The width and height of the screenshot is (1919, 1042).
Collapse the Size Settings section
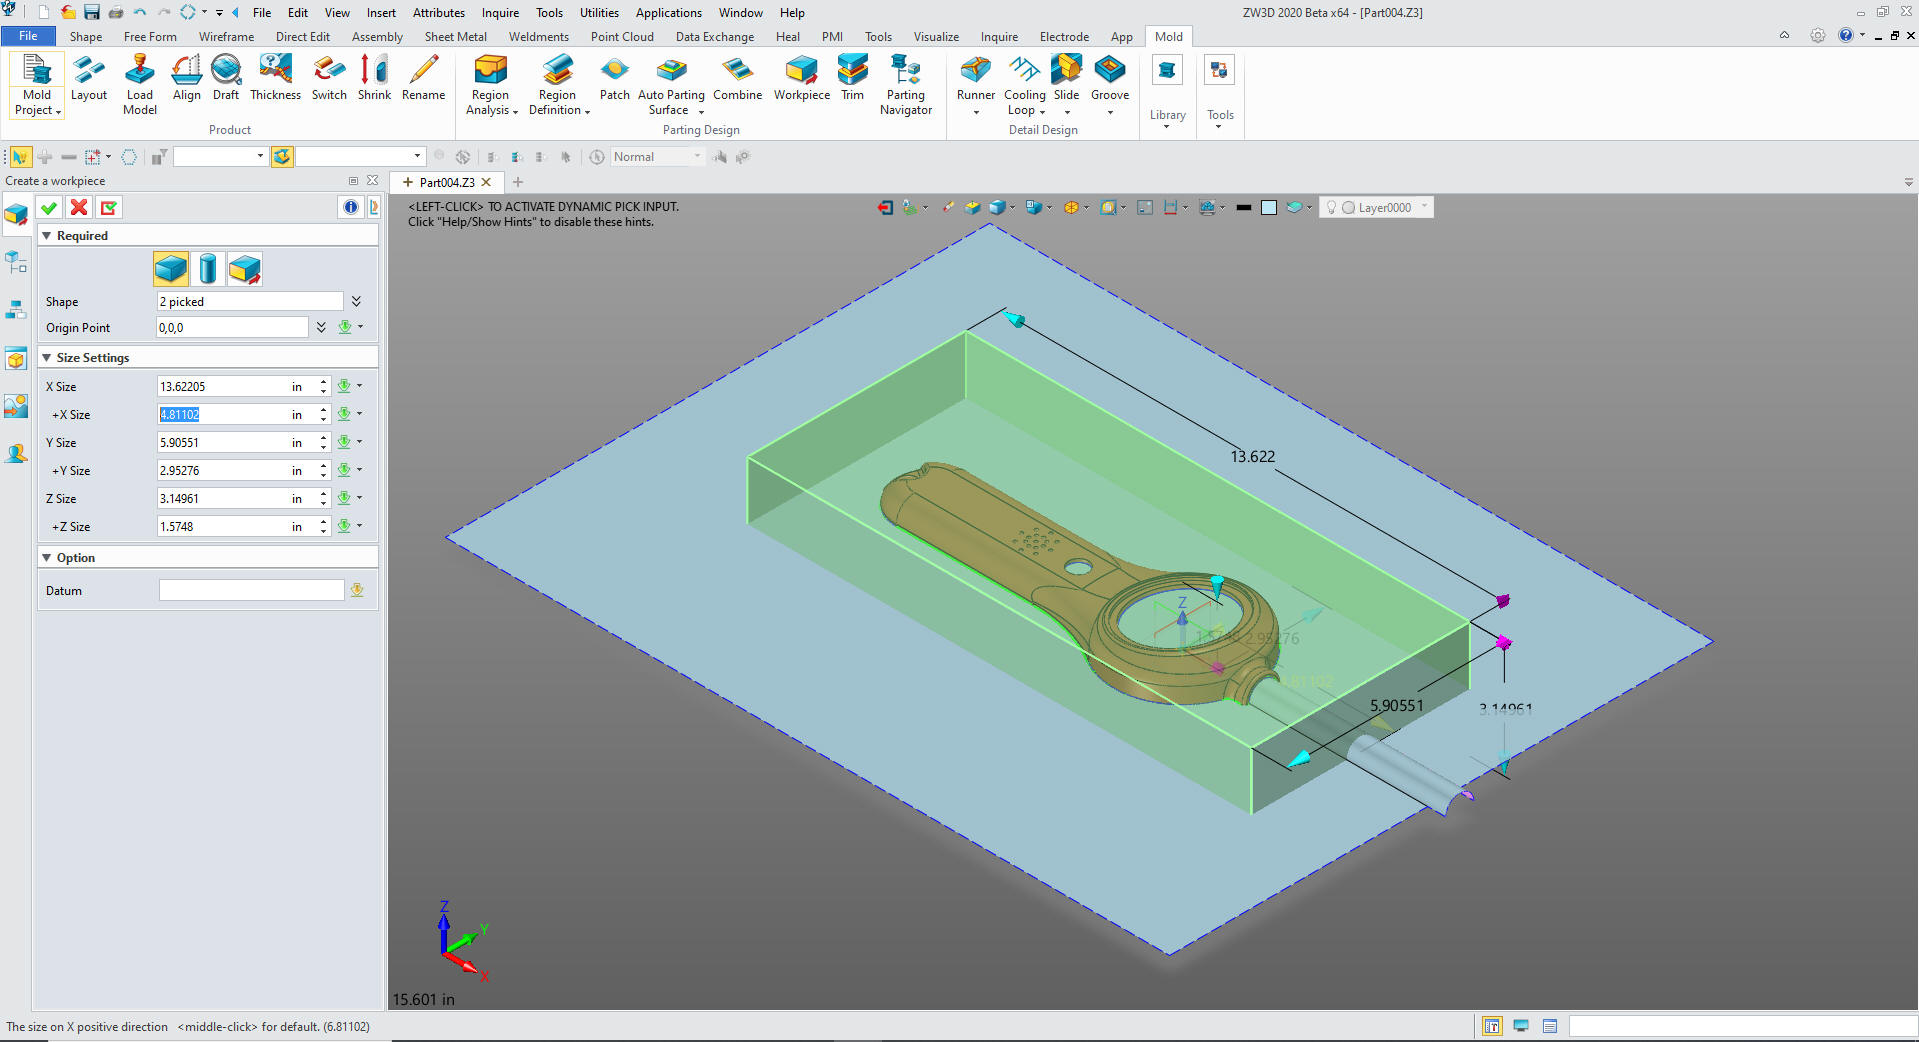(47, 358)
